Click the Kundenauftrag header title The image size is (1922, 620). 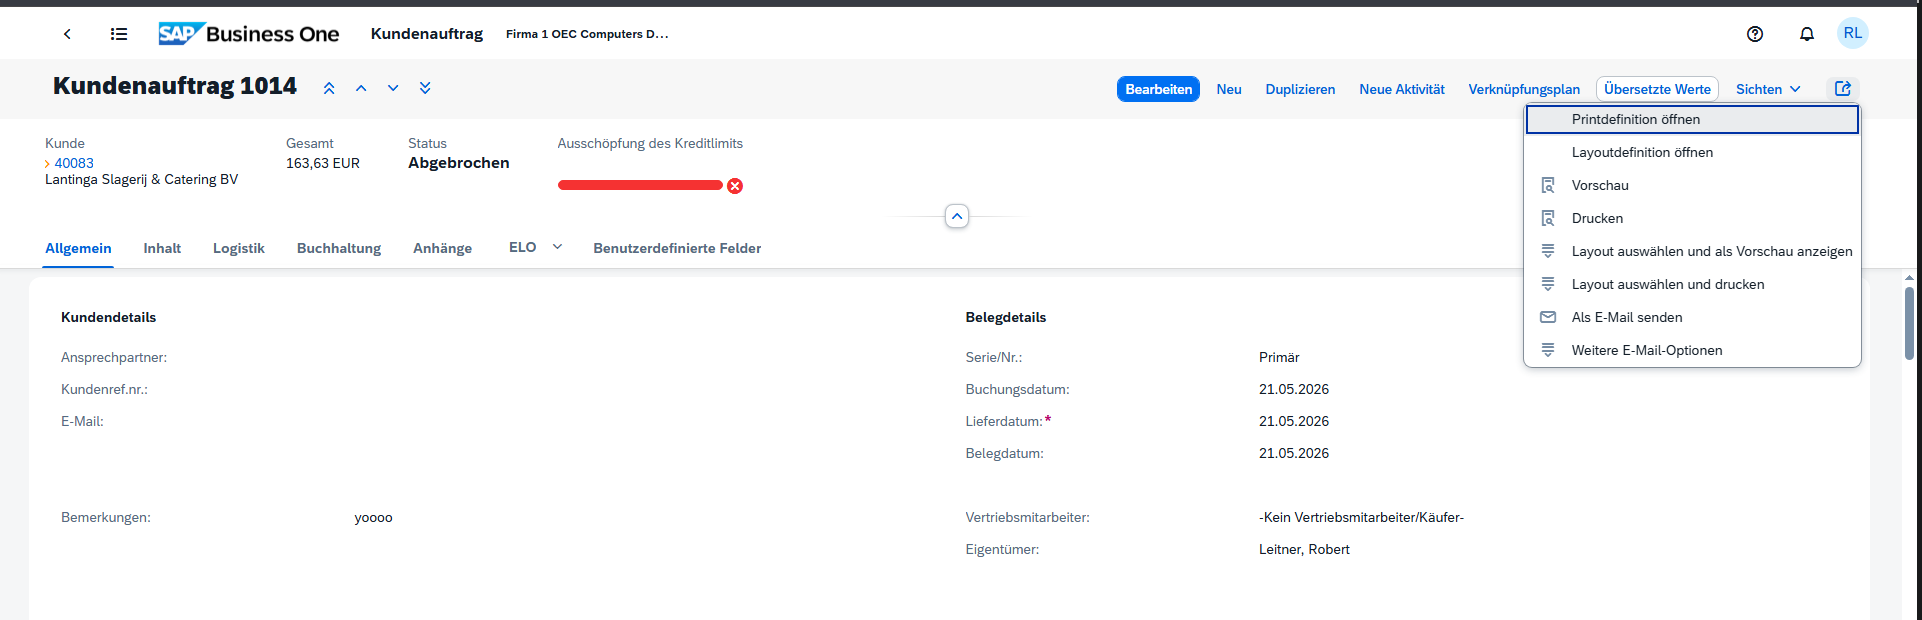[x=427, y=34]
